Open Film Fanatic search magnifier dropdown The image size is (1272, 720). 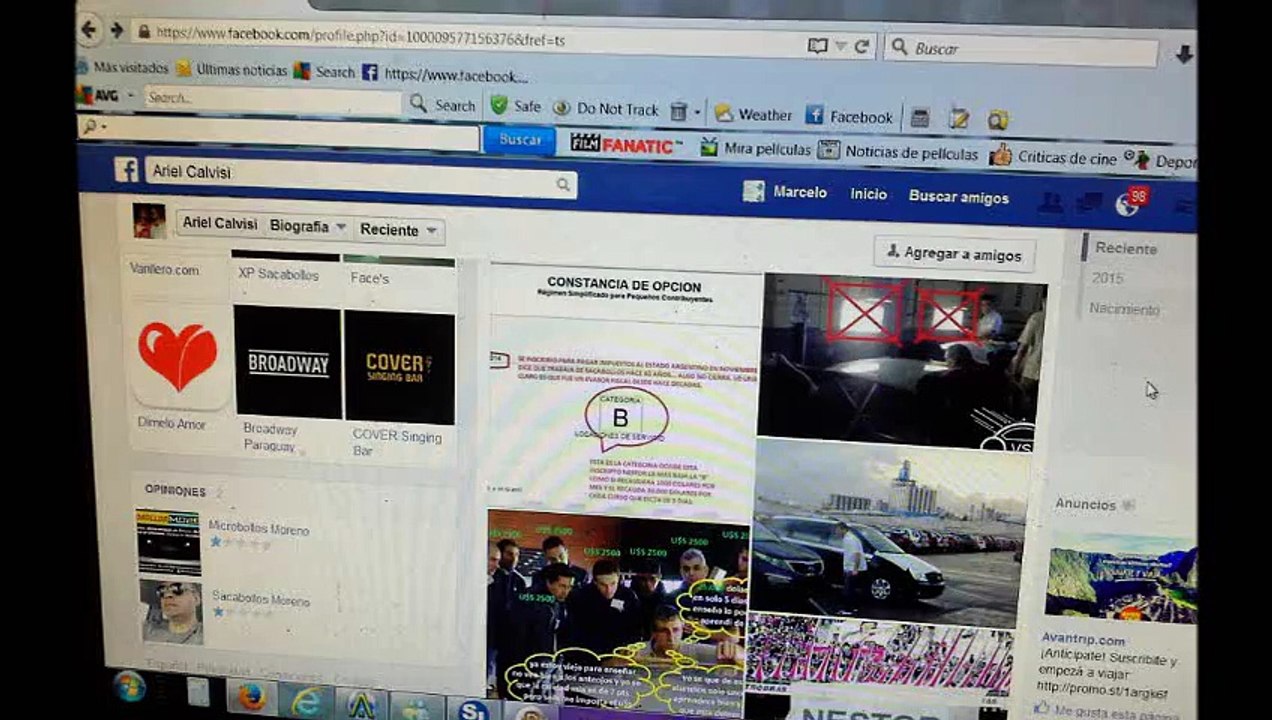pos(92,127)
